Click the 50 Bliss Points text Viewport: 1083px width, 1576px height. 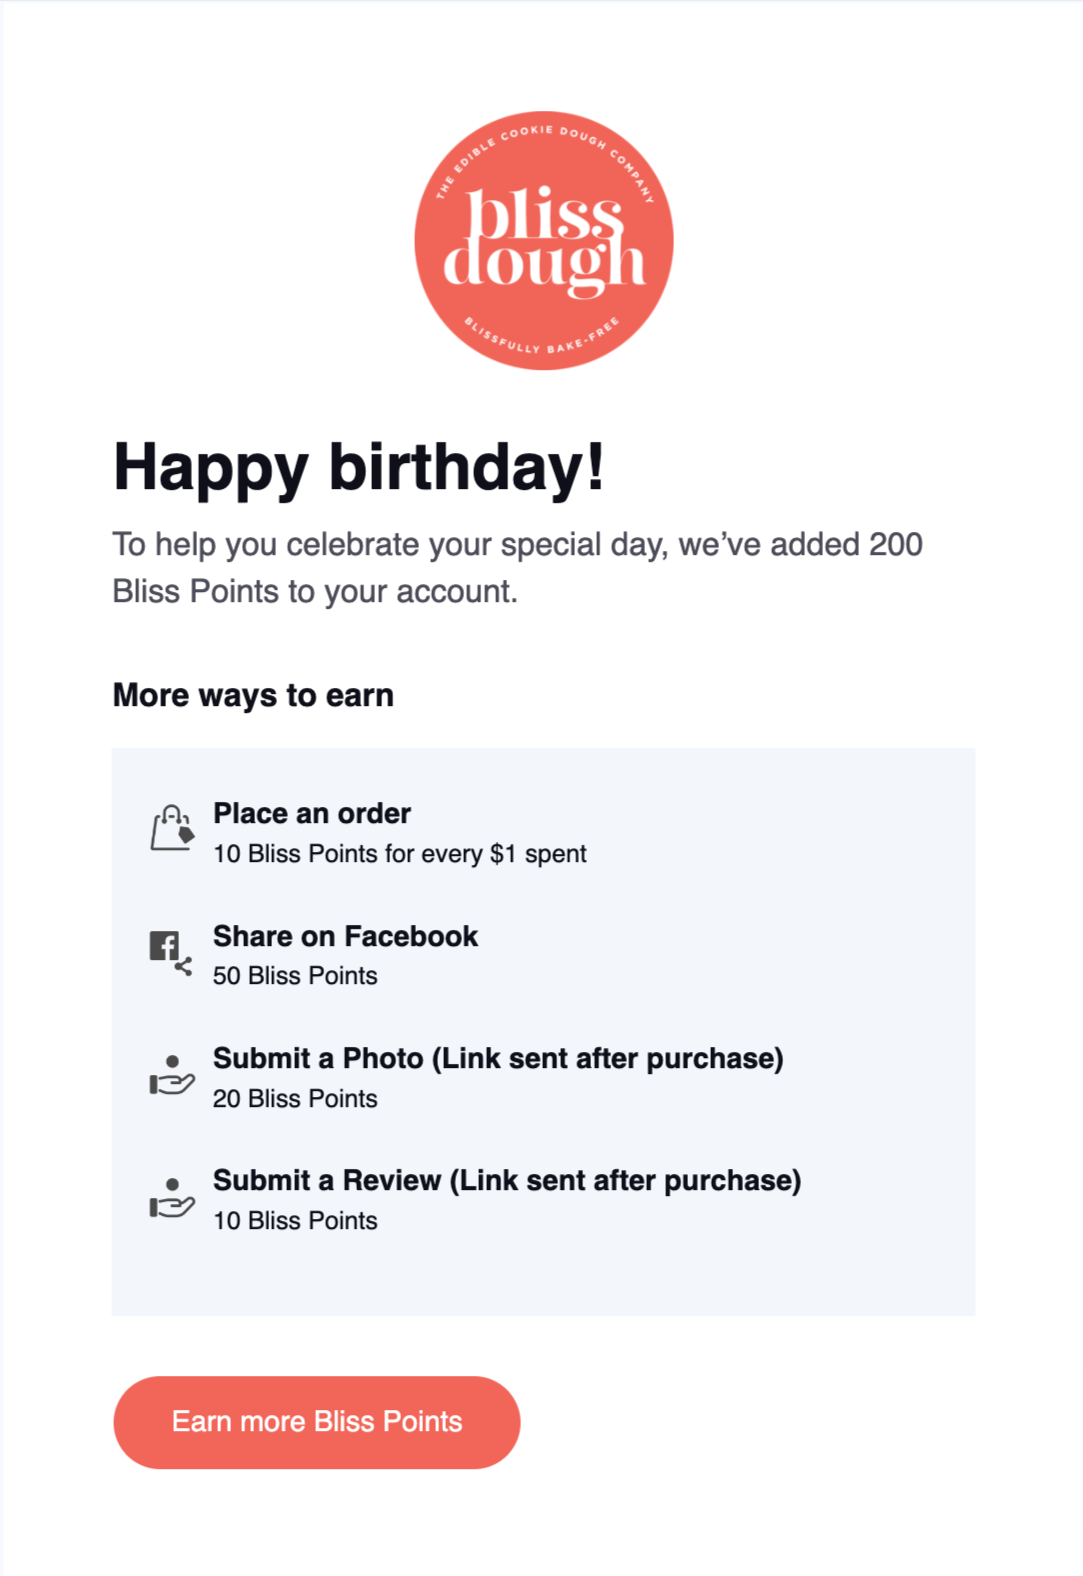(295, 976)
